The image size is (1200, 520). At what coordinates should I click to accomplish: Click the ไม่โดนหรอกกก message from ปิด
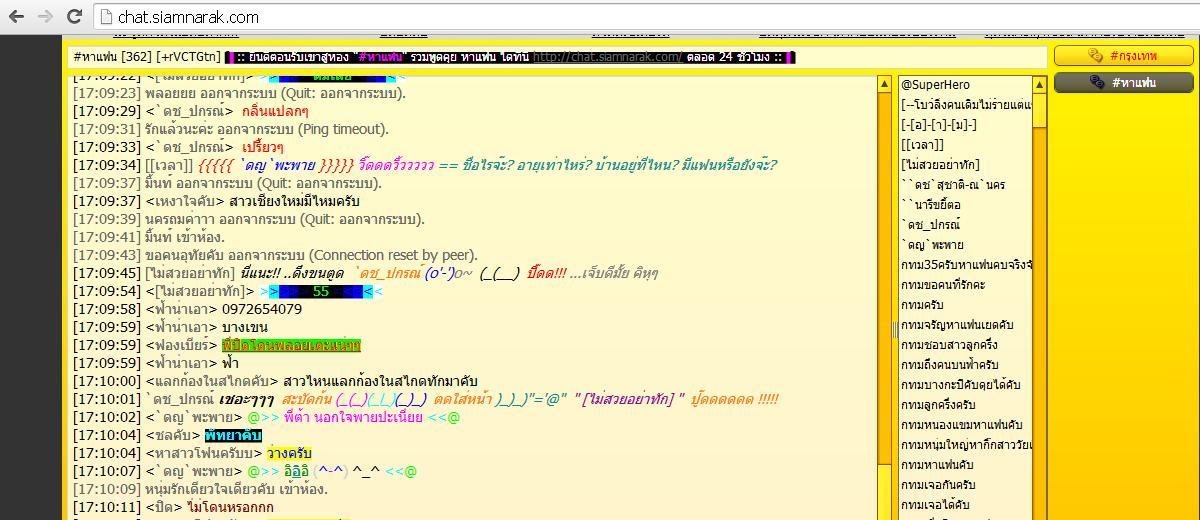tap(232, 507)
